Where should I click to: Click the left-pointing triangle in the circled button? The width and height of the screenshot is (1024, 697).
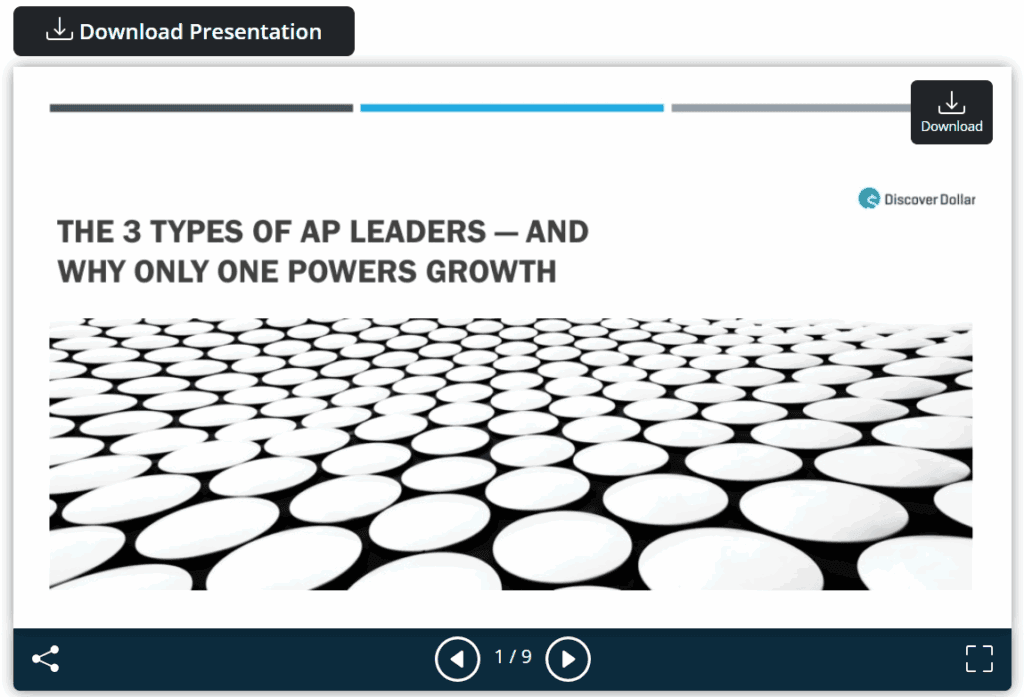coord(456,659)
